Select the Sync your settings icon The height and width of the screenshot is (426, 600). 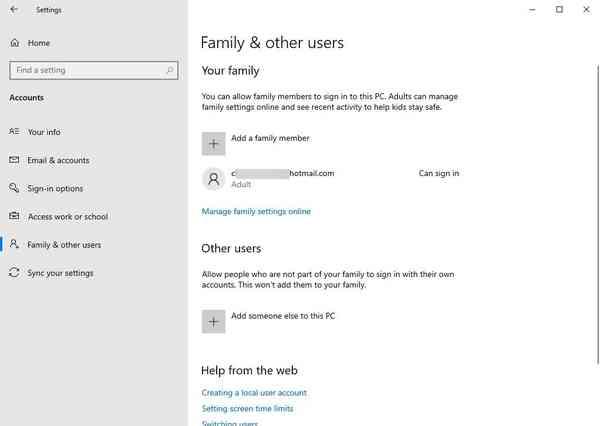click(x=14, y=273)
